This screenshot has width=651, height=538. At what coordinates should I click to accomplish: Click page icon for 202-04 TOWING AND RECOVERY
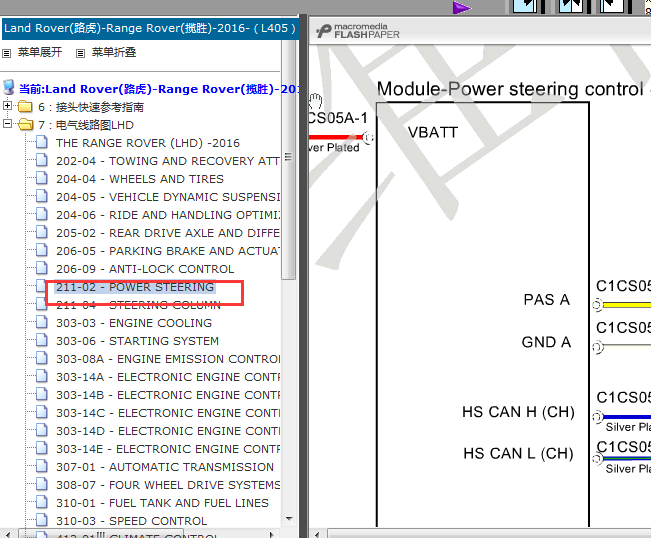[42, 160]
